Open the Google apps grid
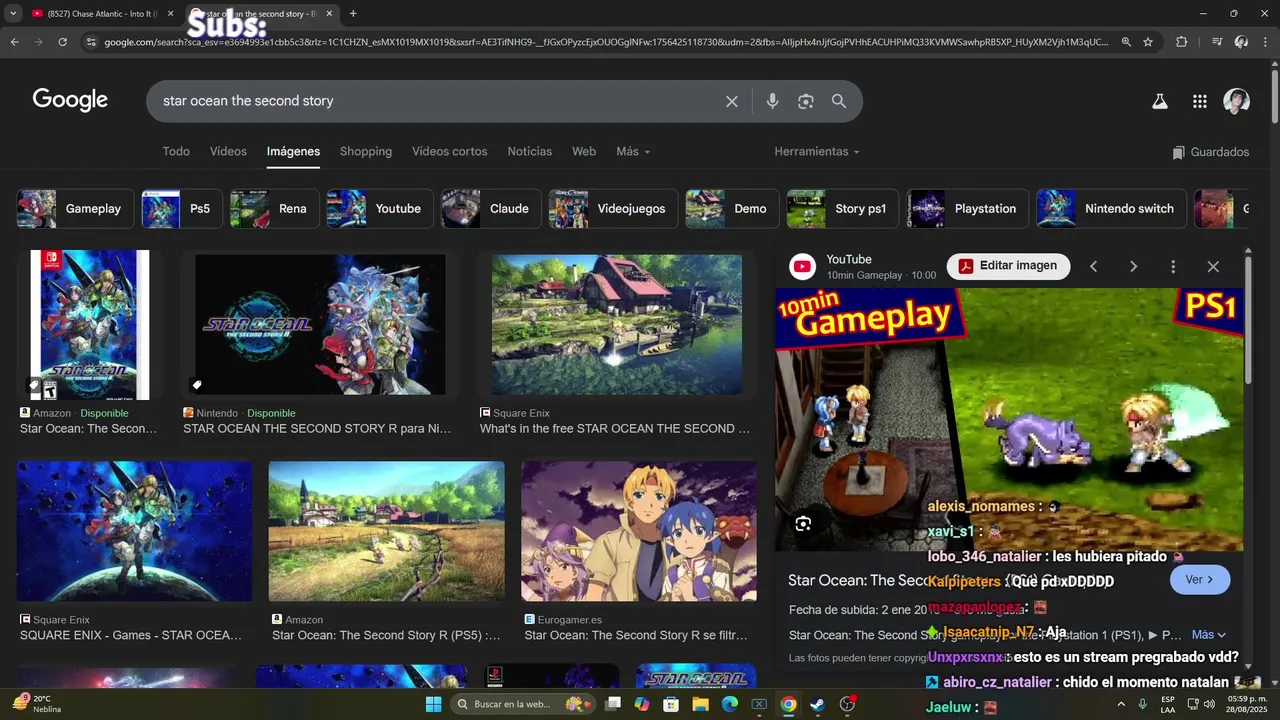1280x720 pixels. tap(1200, 101)
